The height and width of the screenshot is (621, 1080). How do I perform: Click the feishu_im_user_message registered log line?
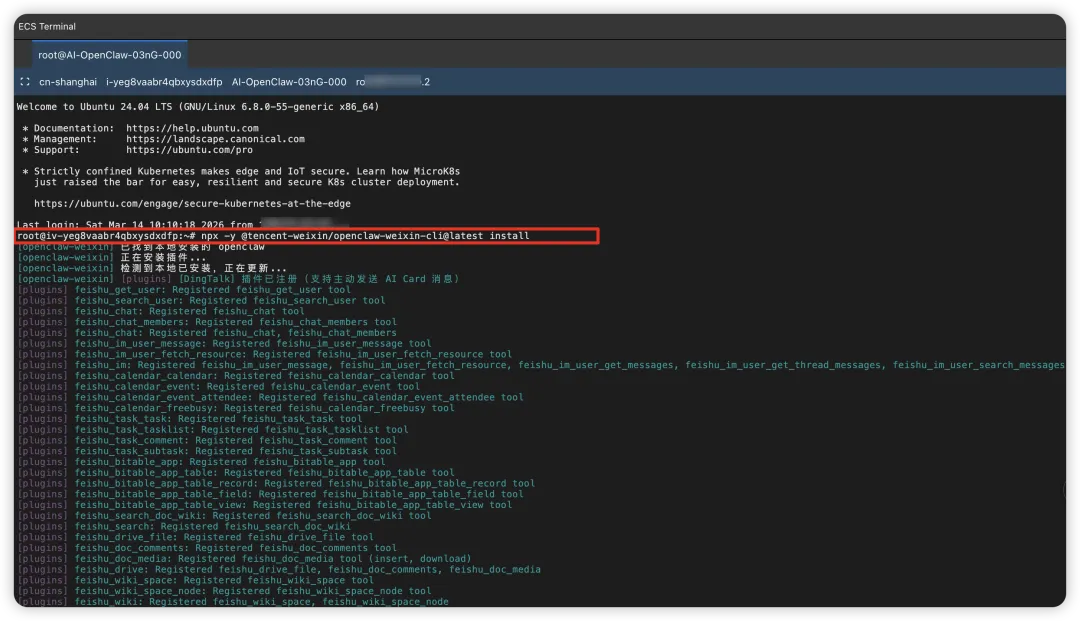(x=224, y=344)
